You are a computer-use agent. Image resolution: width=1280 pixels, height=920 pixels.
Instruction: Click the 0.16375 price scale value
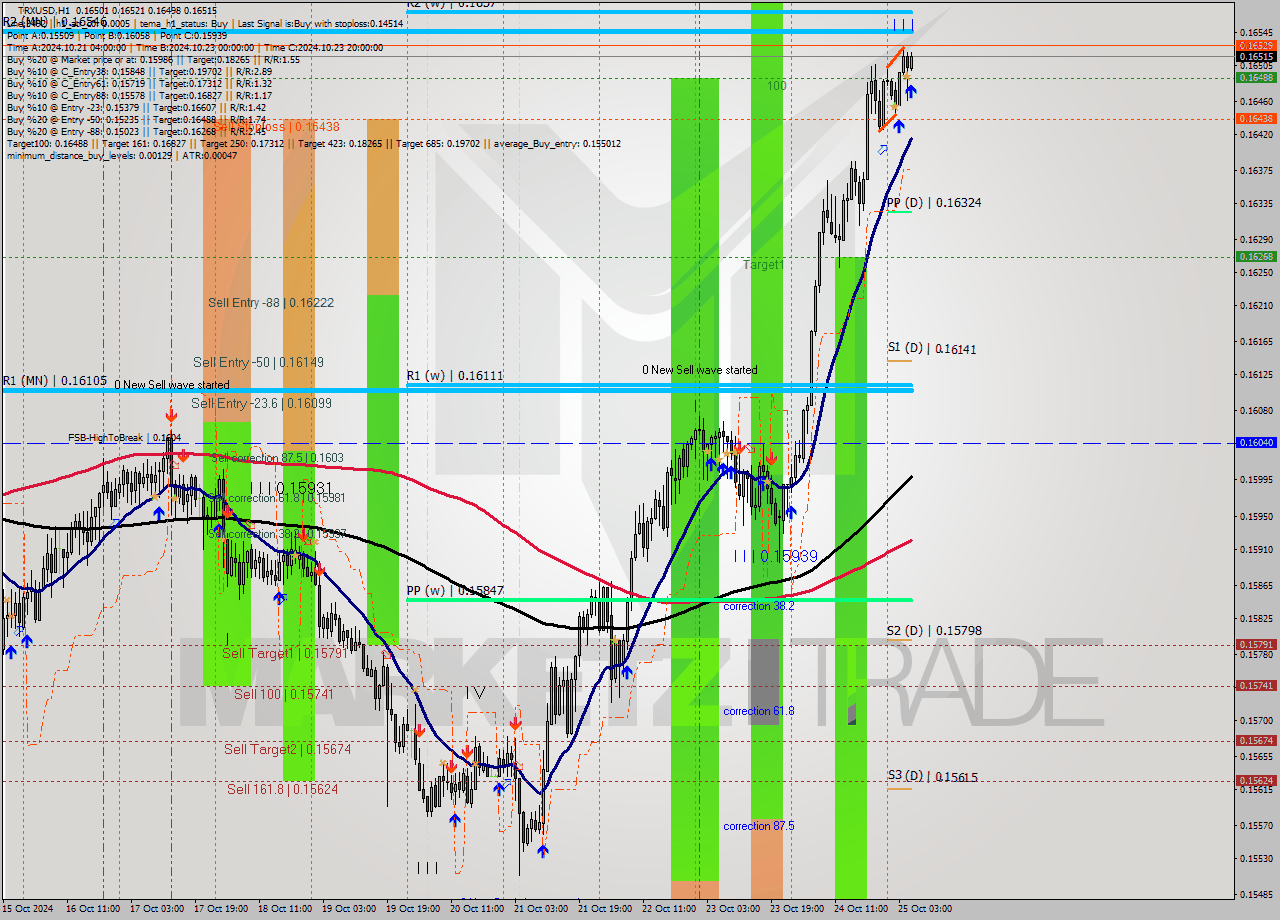tap(1256, 171)
